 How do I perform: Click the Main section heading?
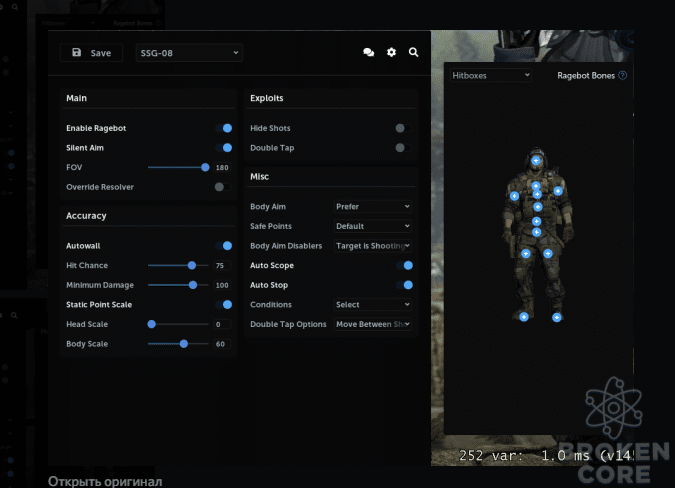[77, 98]
